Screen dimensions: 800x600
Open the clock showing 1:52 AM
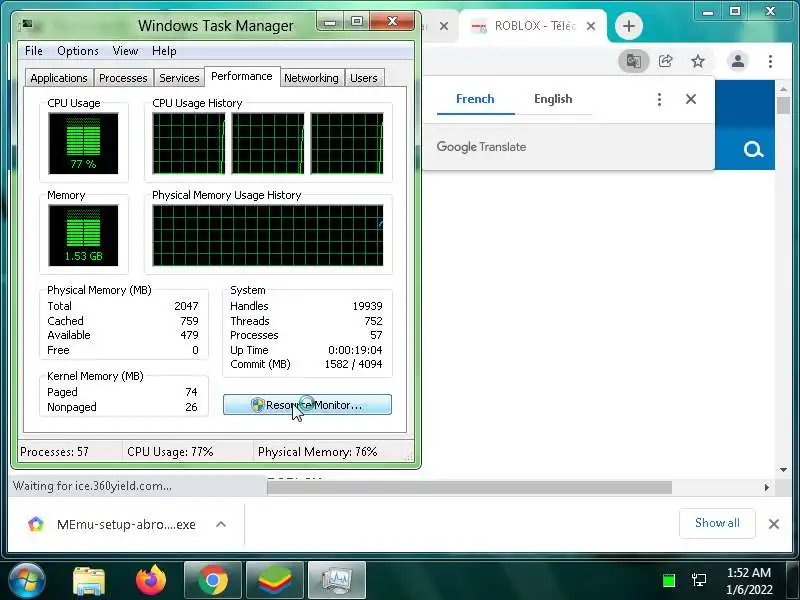click(x=749, y=581)
